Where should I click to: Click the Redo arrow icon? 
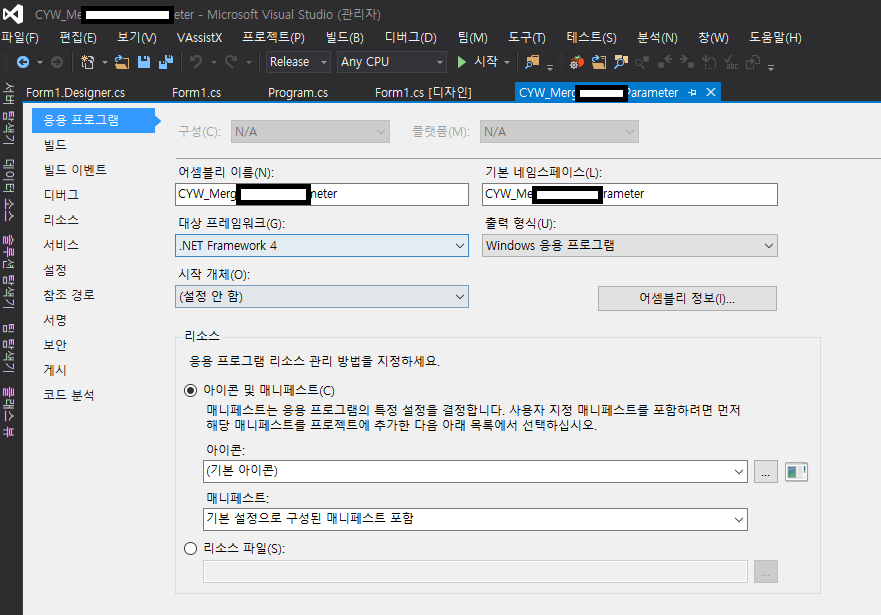(x=231, y=62)
